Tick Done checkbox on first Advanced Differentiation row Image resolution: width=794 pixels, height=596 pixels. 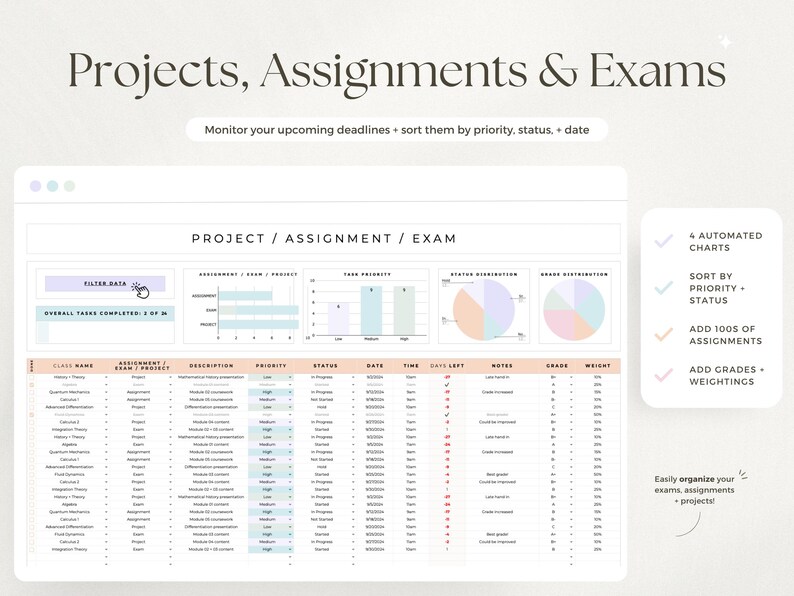point(32,407)
